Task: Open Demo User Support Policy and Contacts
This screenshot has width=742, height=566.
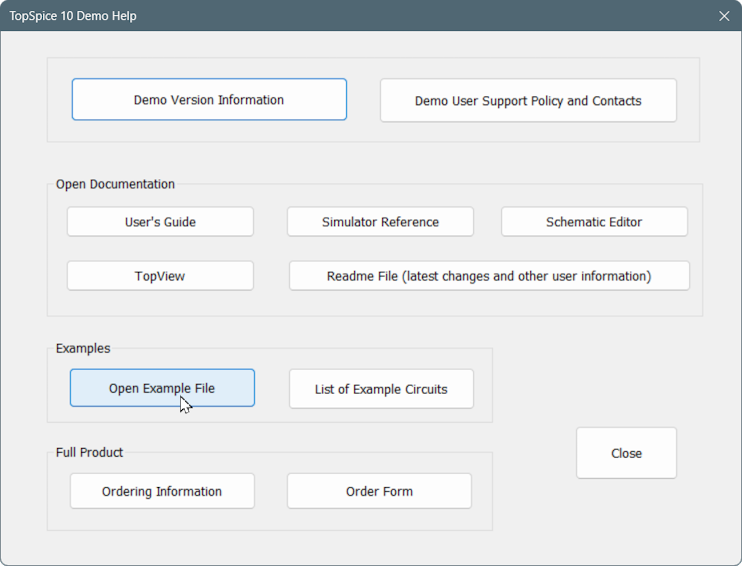Action: [x=528, y=100]
